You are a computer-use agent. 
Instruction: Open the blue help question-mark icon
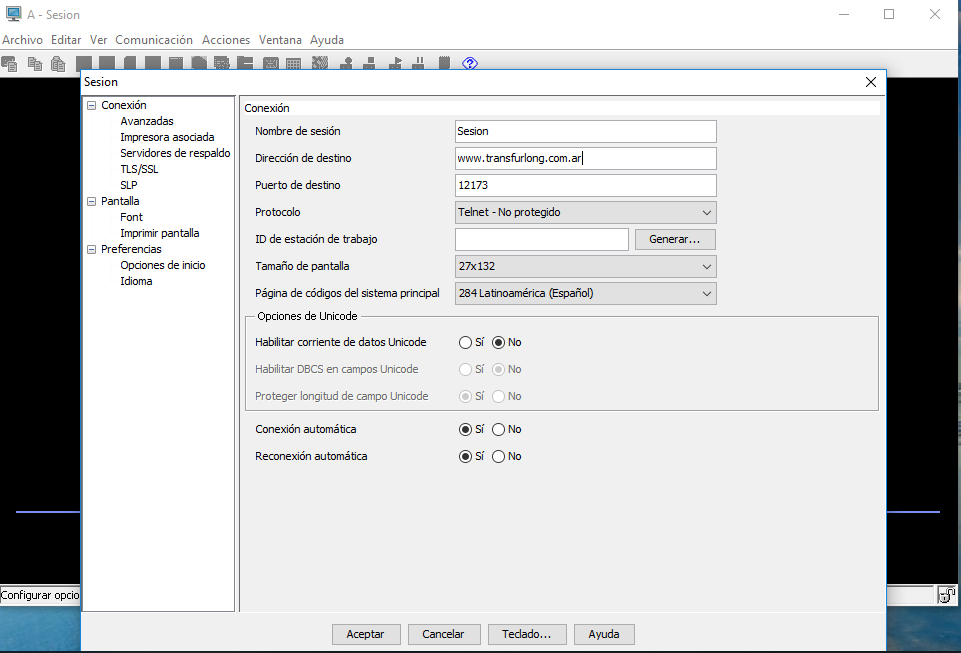[x=469, y=63]
